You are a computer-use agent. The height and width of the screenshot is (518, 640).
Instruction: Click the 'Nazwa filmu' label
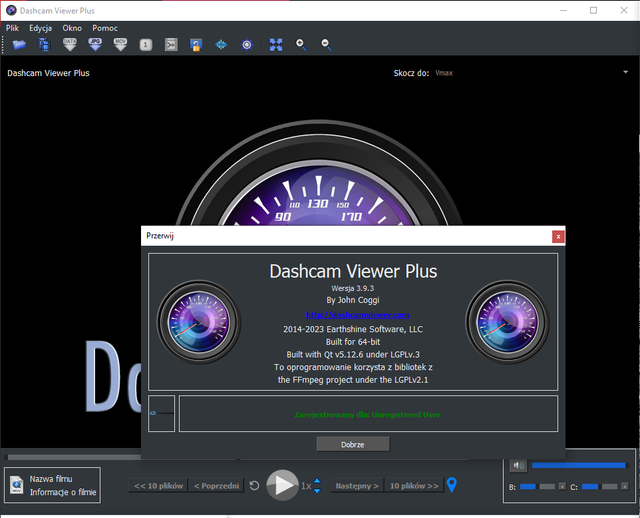tap(51, 479)
